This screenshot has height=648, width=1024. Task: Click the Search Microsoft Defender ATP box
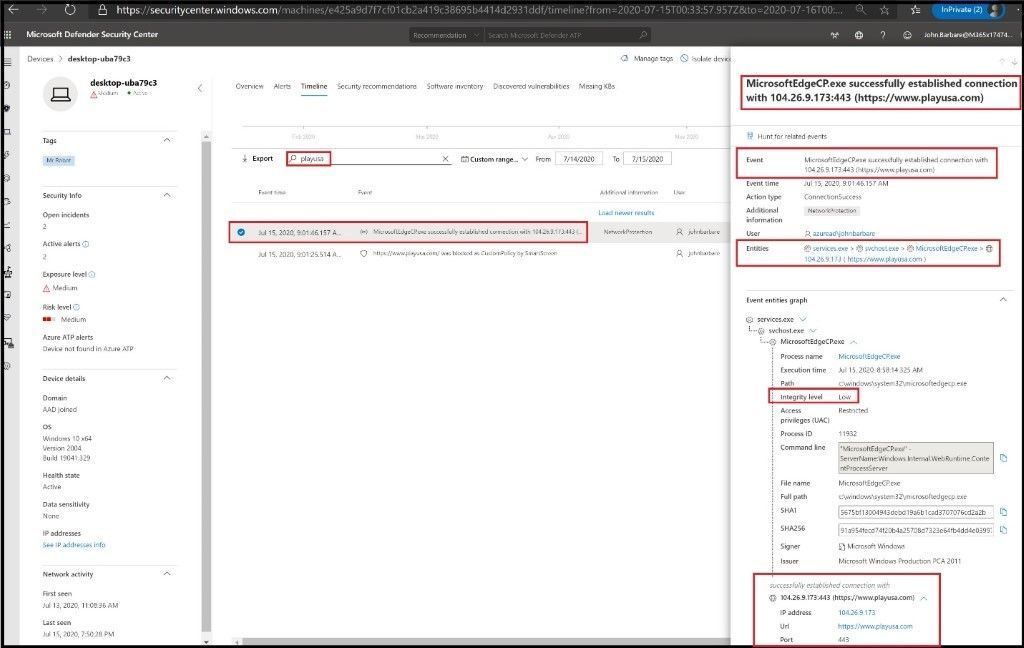point(568,35)
